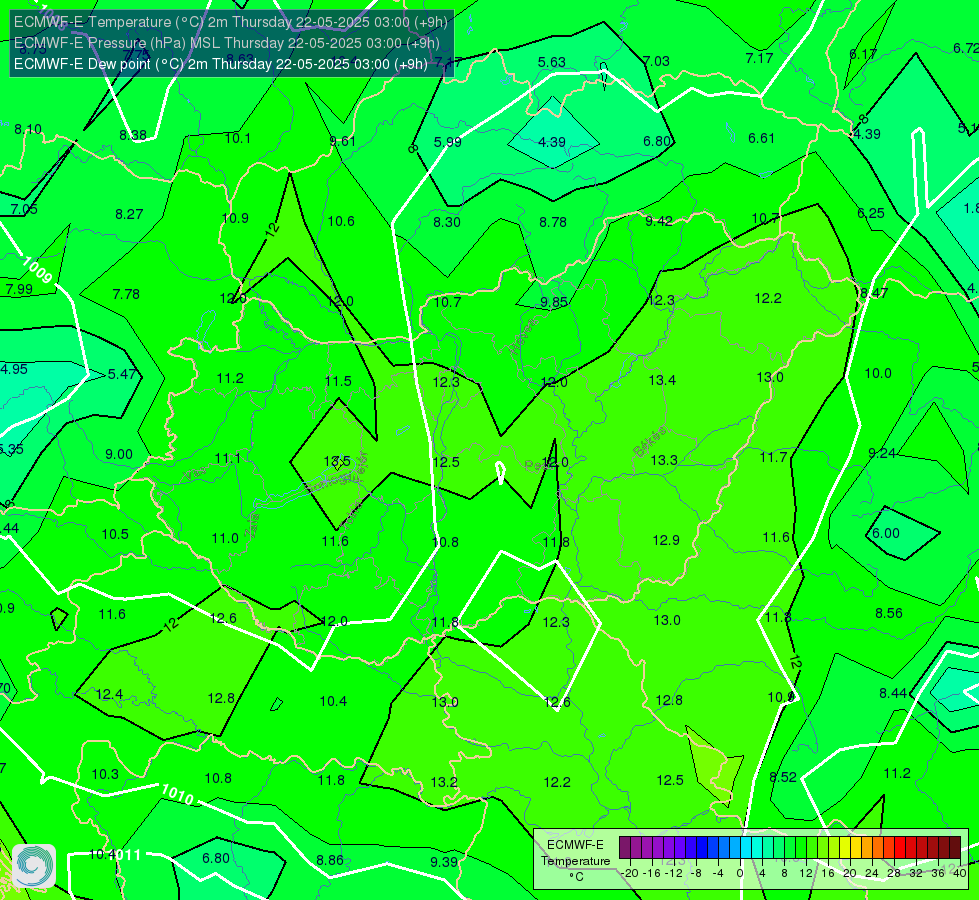Click the 7.78 temperature value
The image size is (979, 900).
point(126,294)
